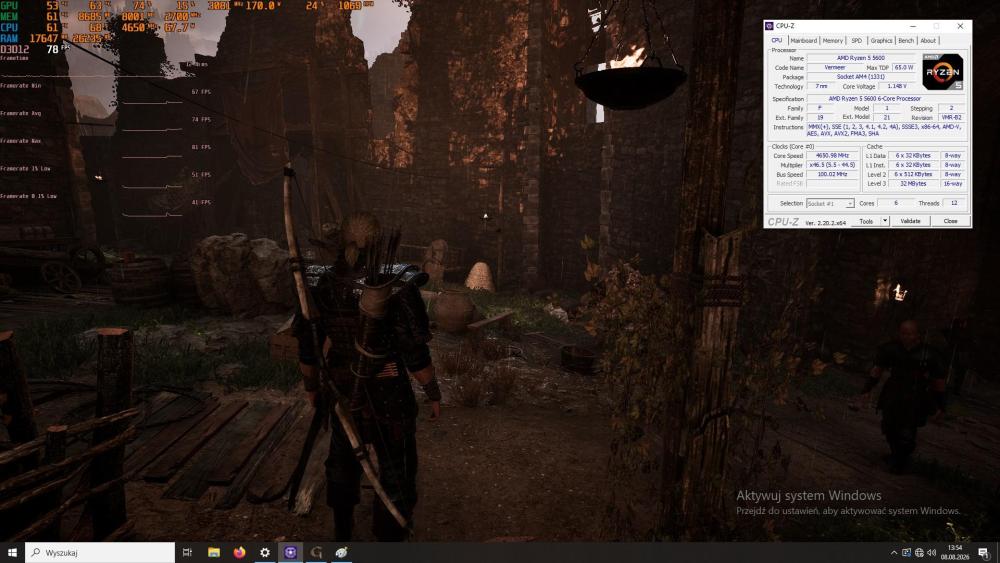The width and height of the screenshot is (1000, 563).
Task: Minimize the CPU-Z window
Action: coord(913,26)
